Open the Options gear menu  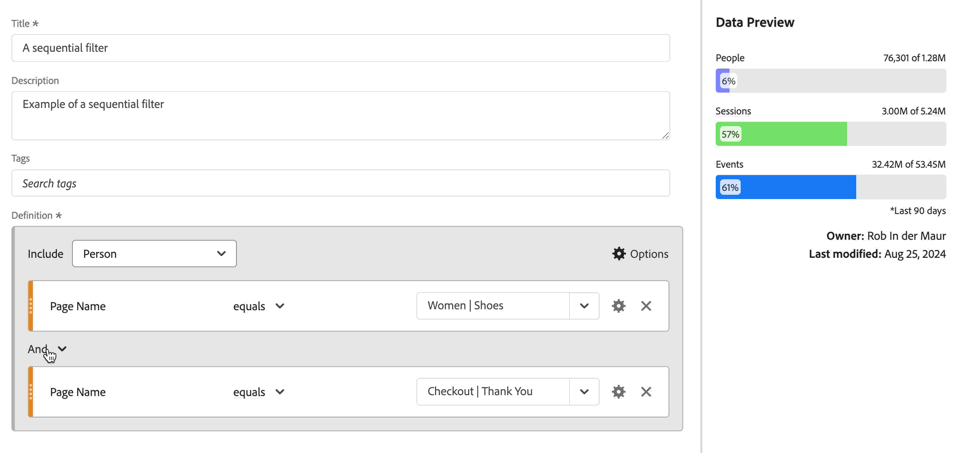[x=640, y=254]
